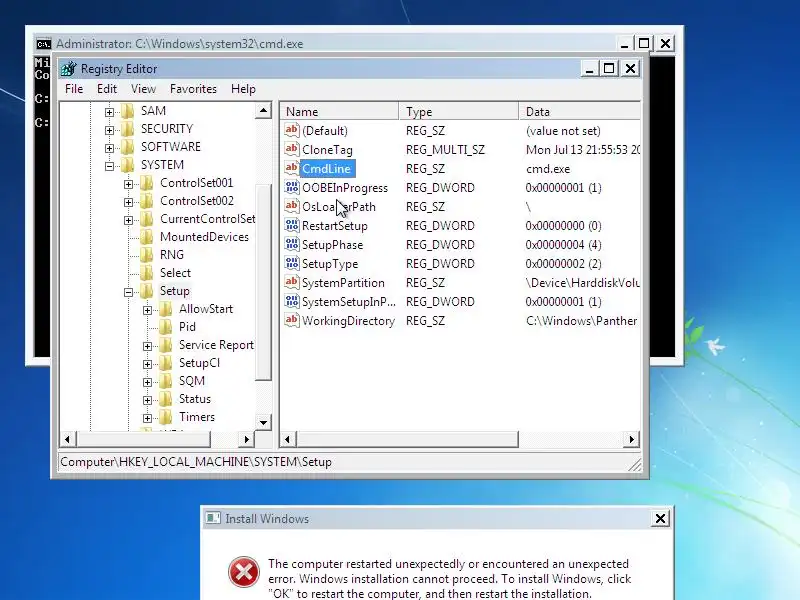Click the values pane horizontal scroll right arrow

tap(632, 439)
